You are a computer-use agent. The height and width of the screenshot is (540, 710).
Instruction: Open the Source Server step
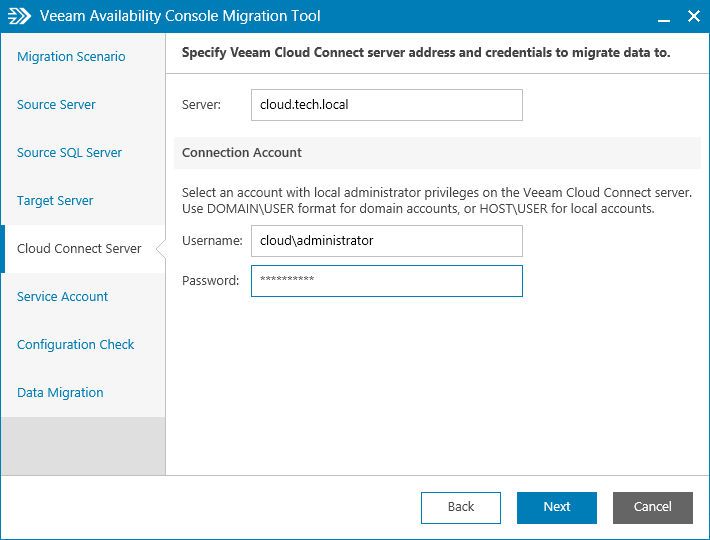coord(56,105)
